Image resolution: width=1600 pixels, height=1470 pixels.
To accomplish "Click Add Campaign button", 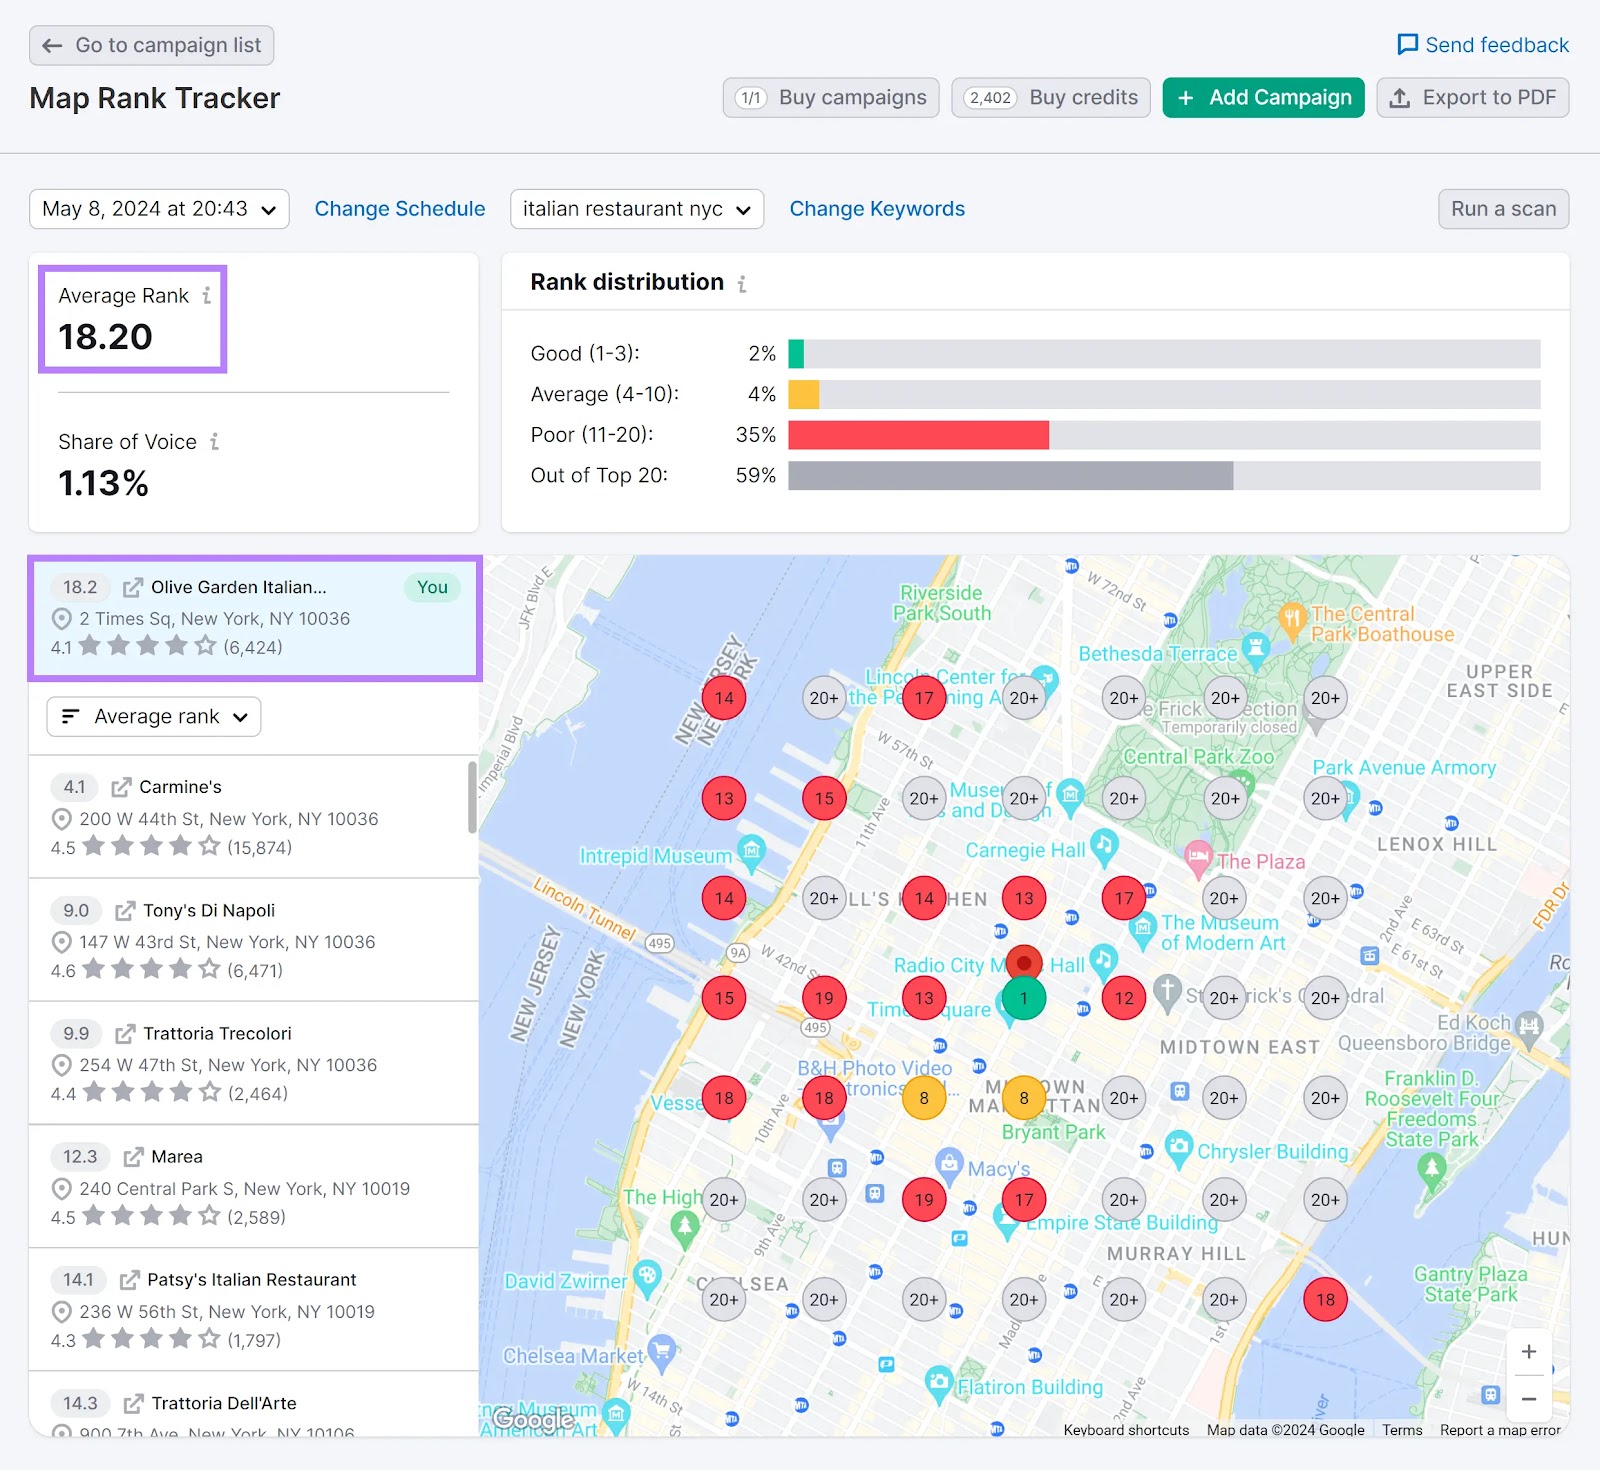I will click(1263, 97).
